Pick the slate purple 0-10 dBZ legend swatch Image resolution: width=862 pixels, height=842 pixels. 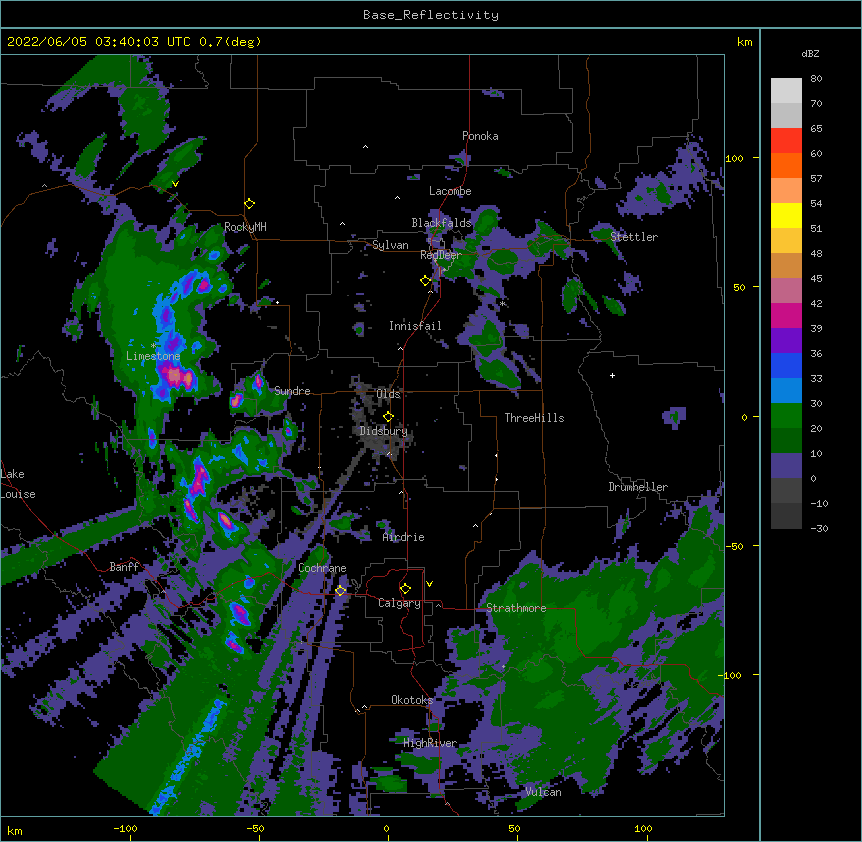point(786,466)
